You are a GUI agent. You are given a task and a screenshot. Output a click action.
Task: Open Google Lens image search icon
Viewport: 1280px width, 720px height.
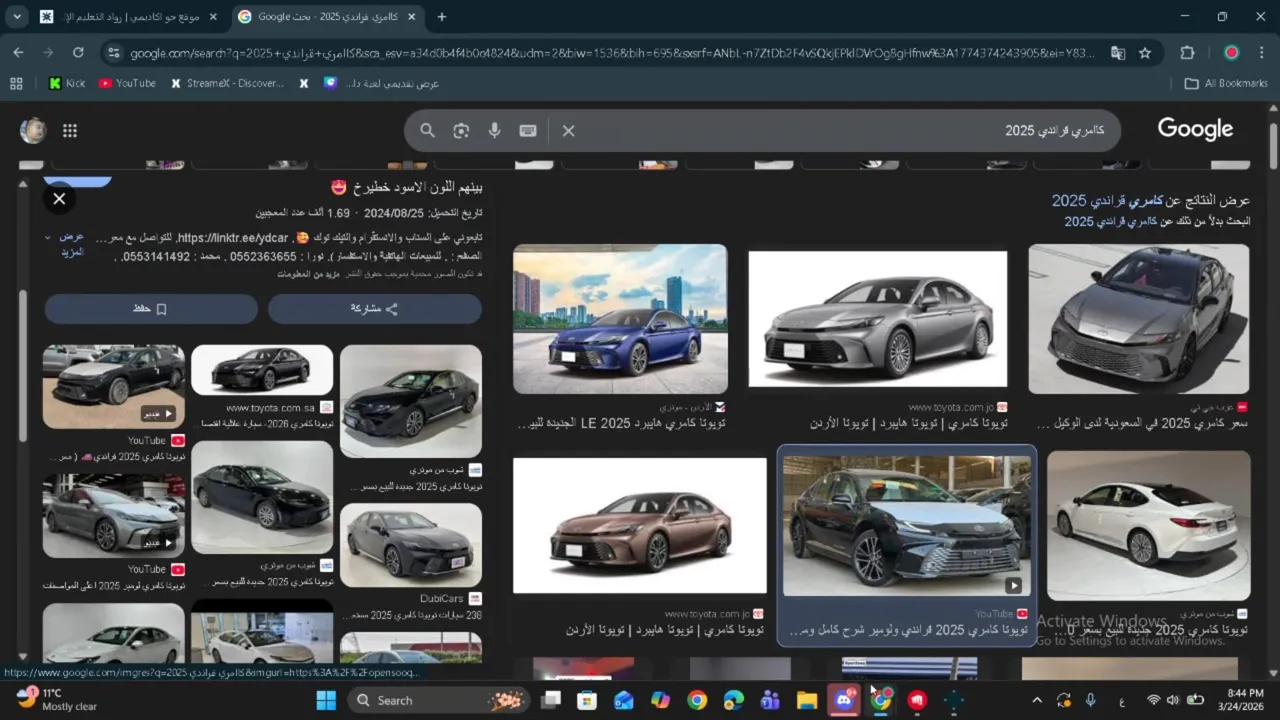[x=461, y=131]
